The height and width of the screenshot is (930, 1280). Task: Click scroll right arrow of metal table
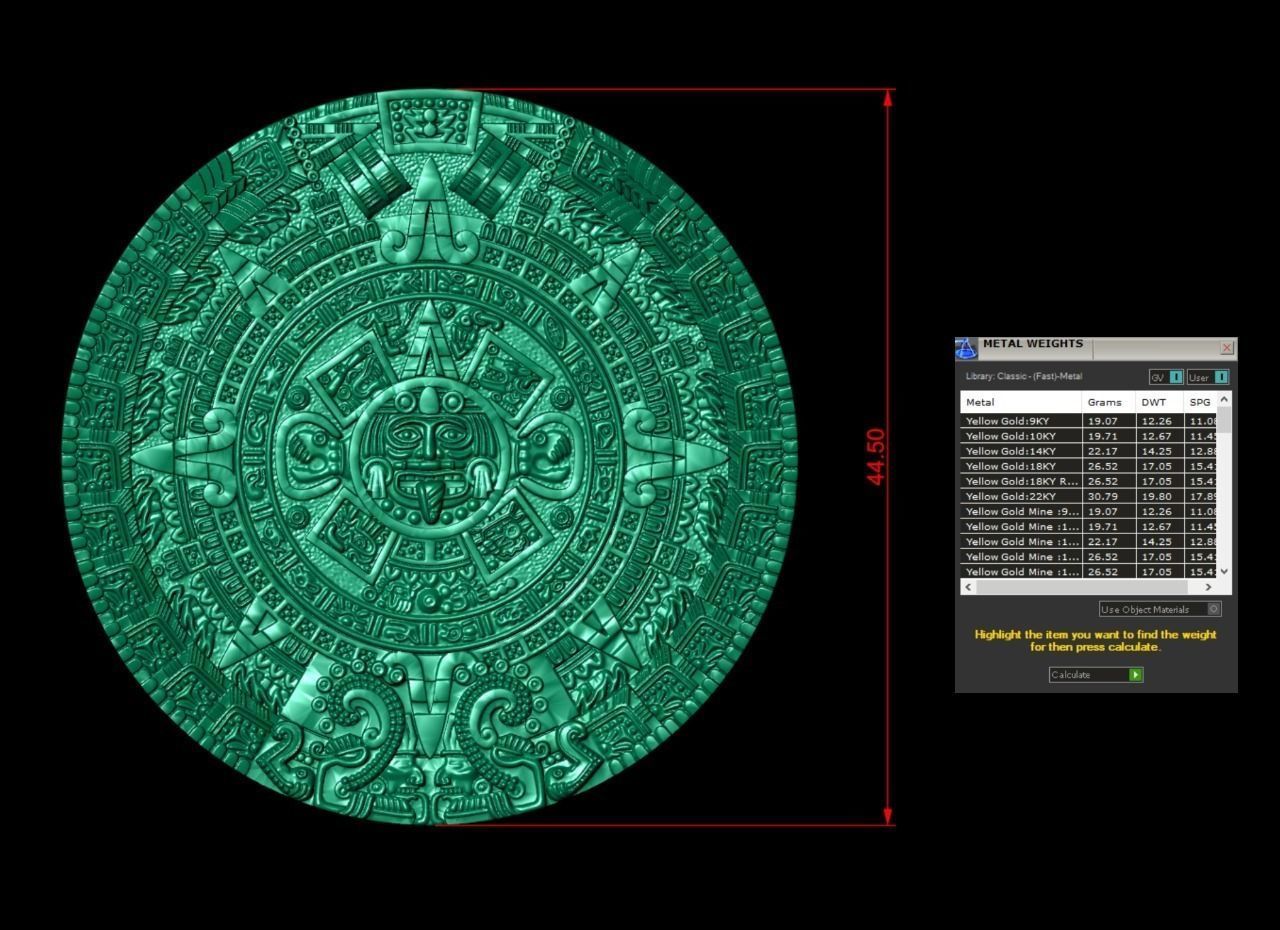click(x=1209, y=587)
